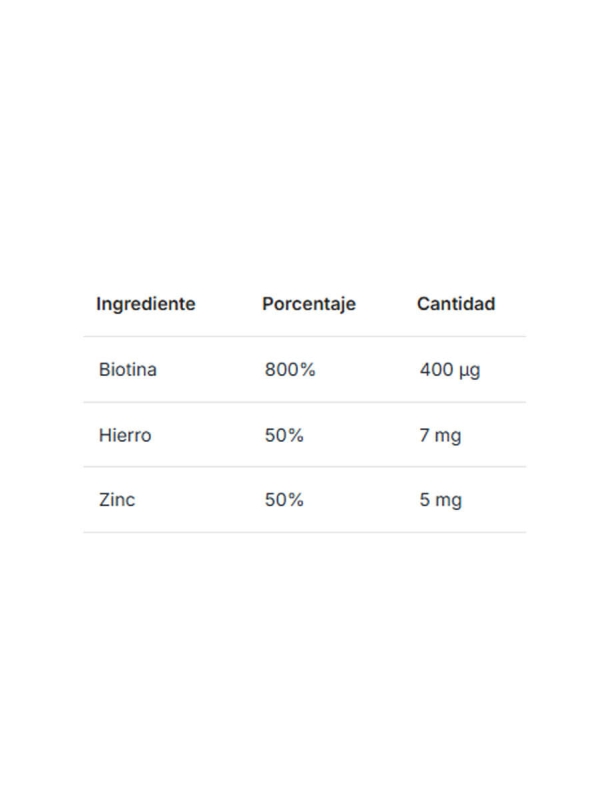This screenshot has height=800, width=600.
Task: Click the µg unit in Biotina's quantity
Action: pyautogui.click(x=470, y=371)
